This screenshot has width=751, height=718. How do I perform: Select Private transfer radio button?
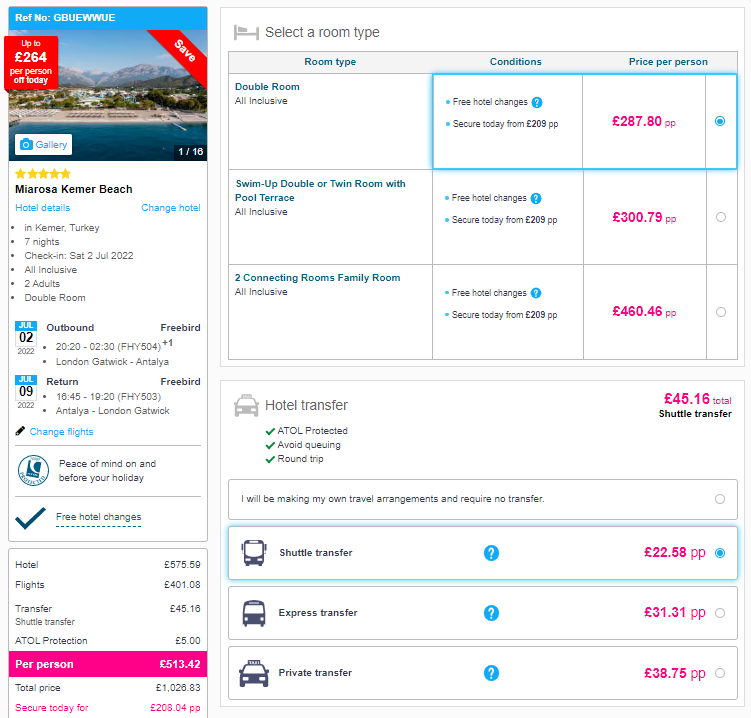[719, 673]
